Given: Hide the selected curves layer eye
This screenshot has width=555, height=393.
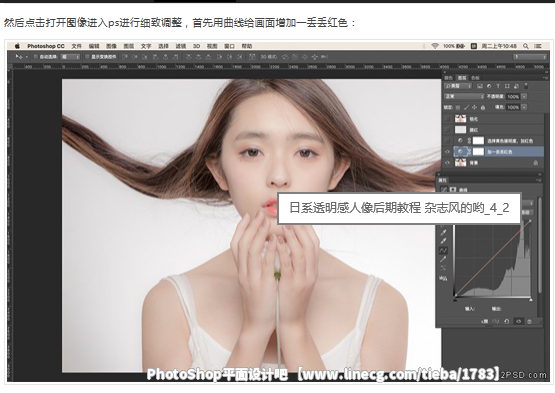Looking at the screenshot, I should (x=447, y=152).
